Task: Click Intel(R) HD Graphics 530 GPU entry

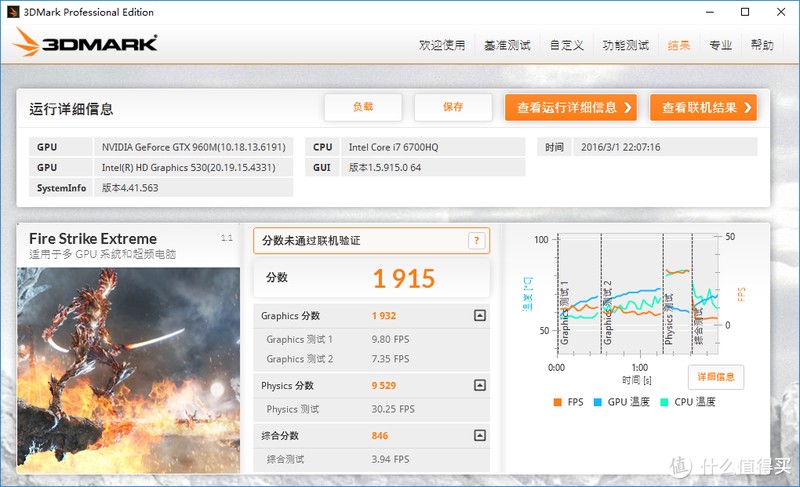Action: 193,167
